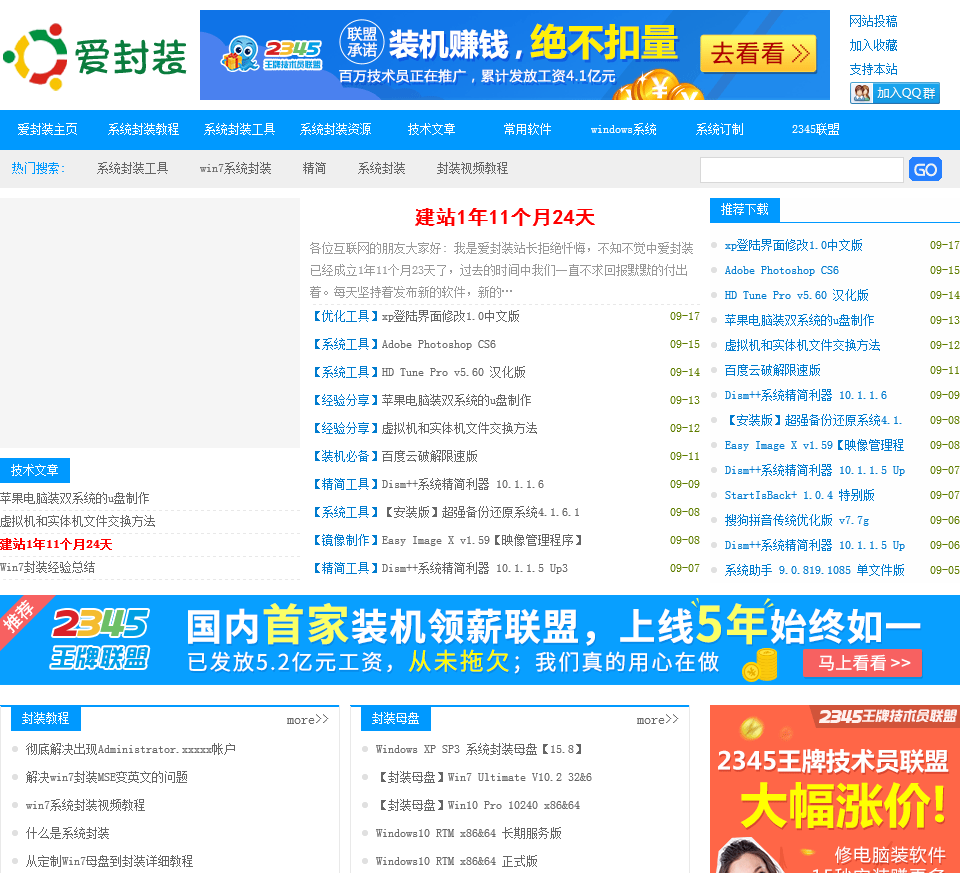The height and width of the screenshot is (873, 960).
Task: Open 彻底解决出现Administrator.xxxxx帐户 tutorial
Action: click(x=130, y=749)
